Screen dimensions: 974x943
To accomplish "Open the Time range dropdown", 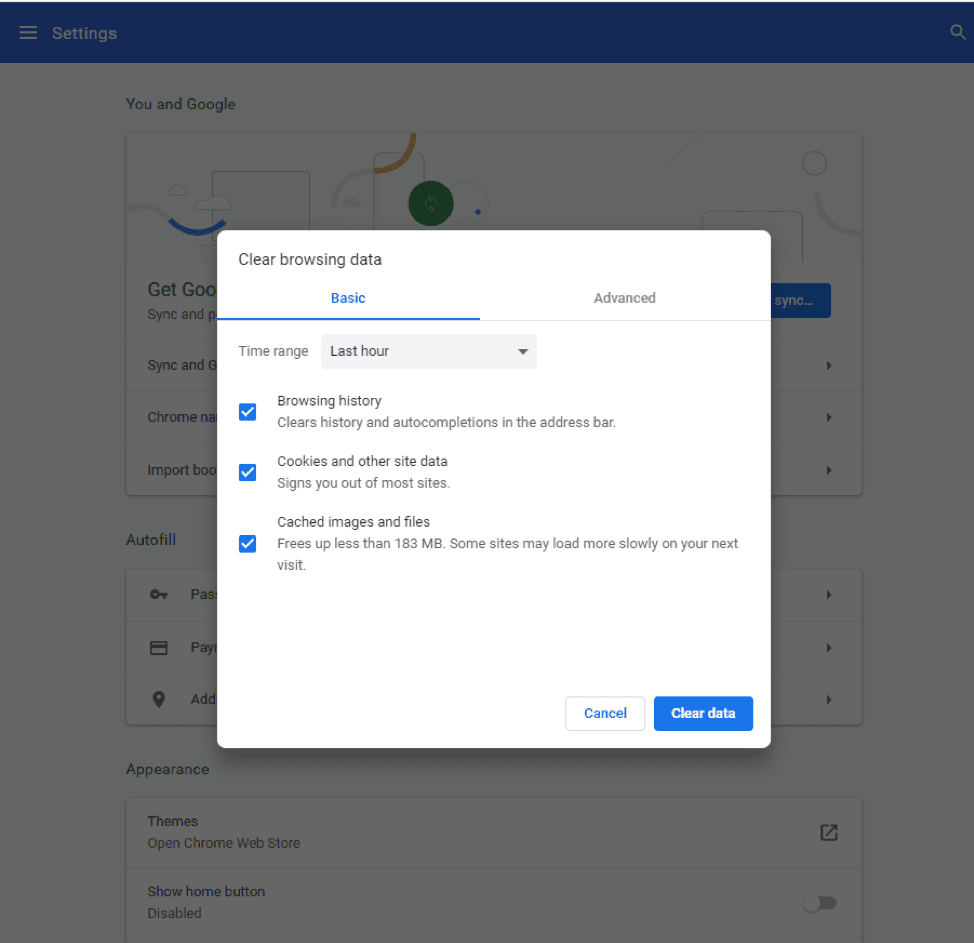I will tap(429, 352).
